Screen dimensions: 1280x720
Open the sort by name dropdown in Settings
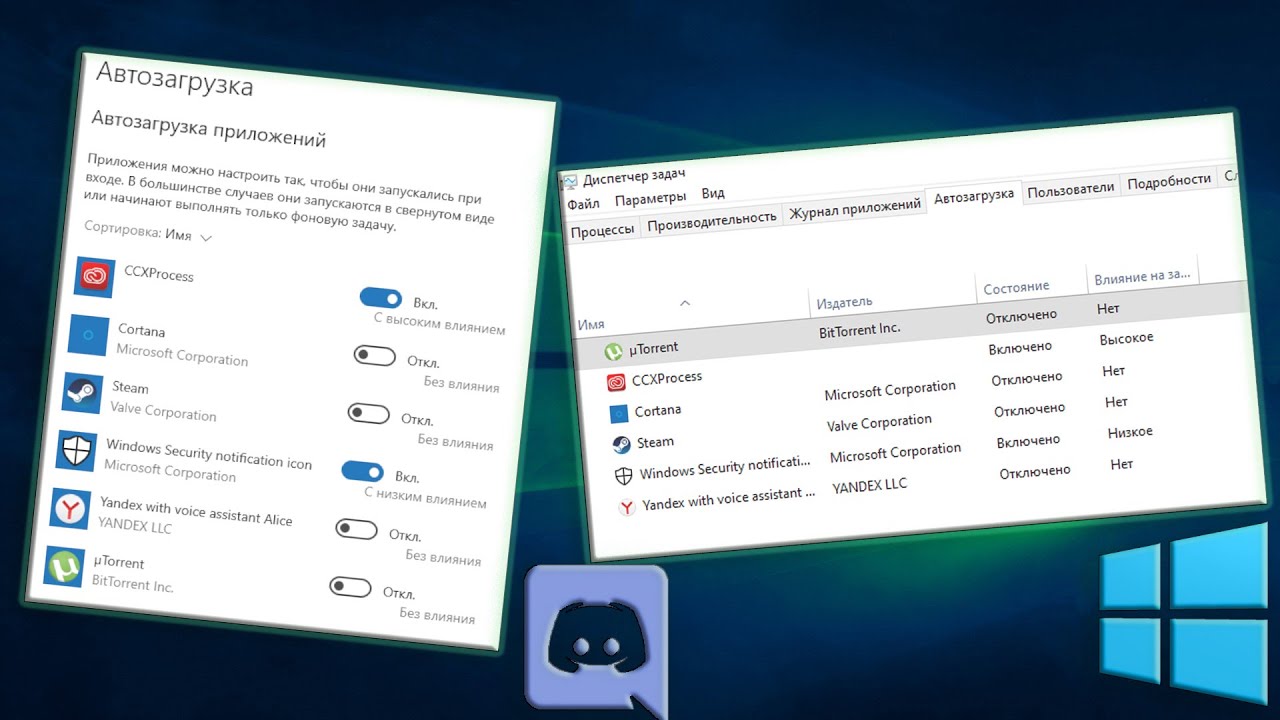point(149,232)
